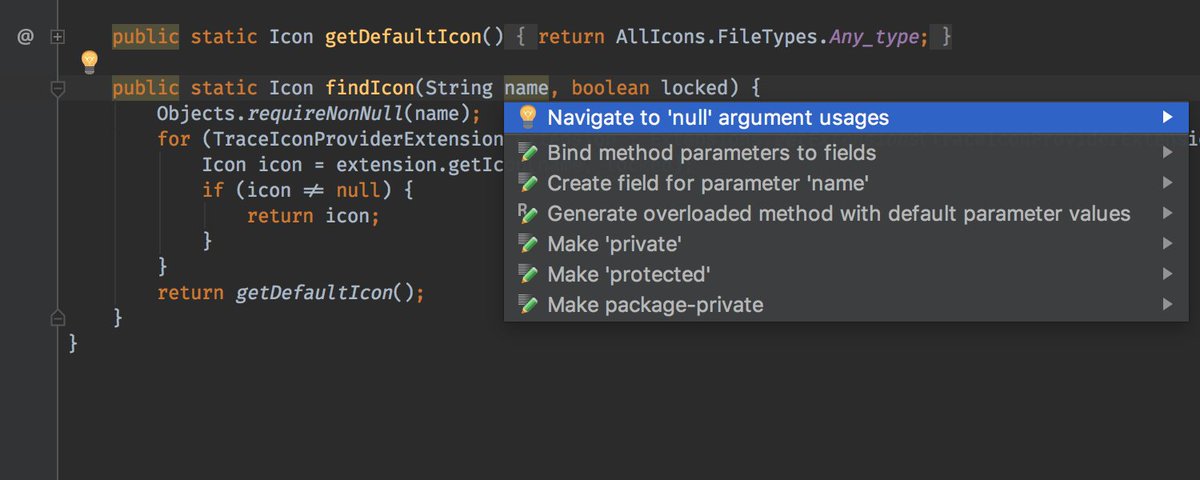1200x480 pixels.
Task: Collapse the findIcon method using its fold toggle
Action: (x=57, y=89)
